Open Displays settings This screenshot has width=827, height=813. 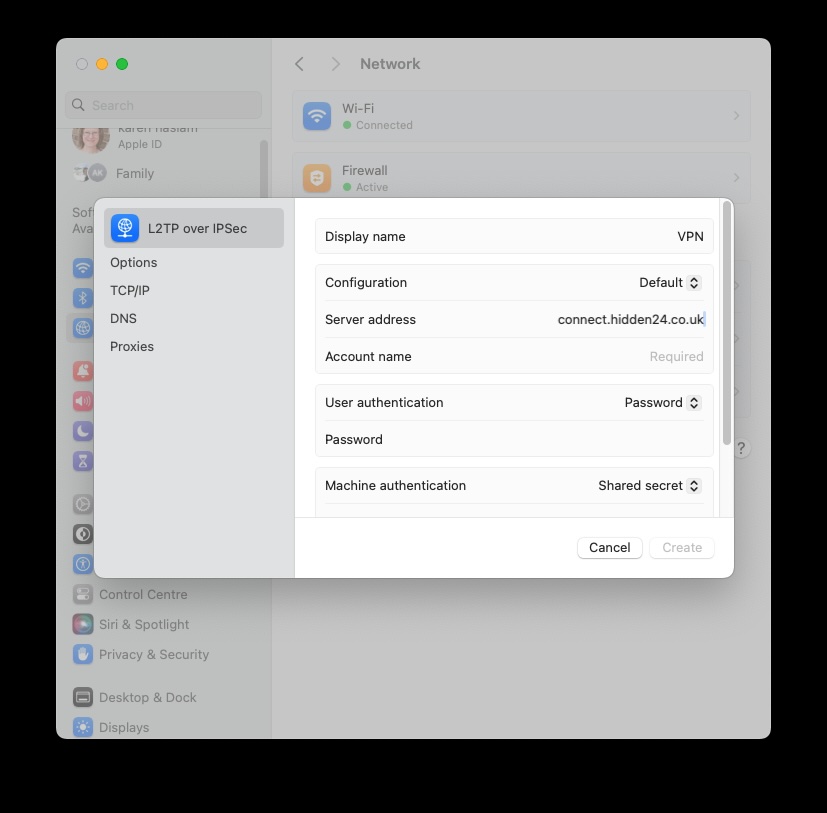click(x=124, y=727)
